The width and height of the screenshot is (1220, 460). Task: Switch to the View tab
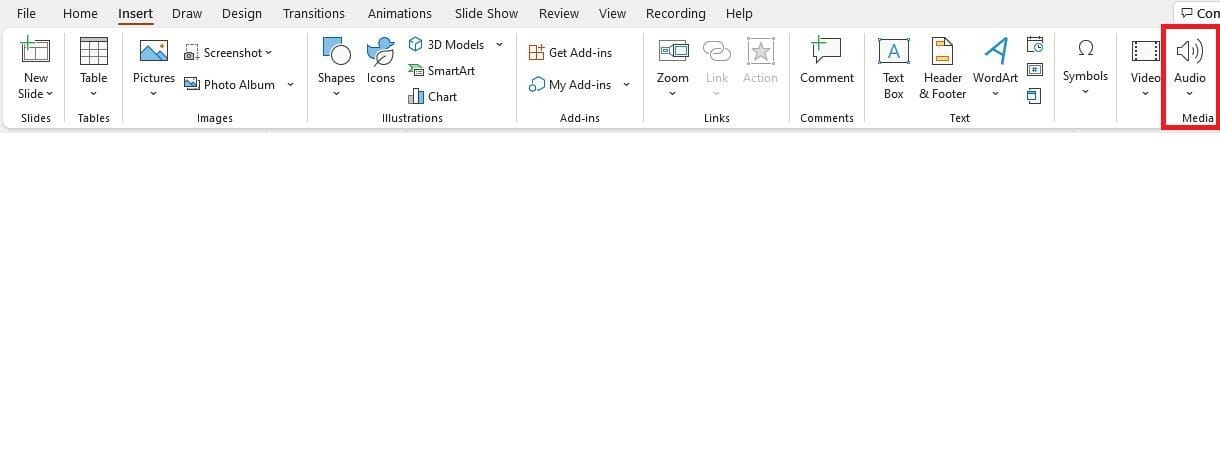tap(612, 13)
